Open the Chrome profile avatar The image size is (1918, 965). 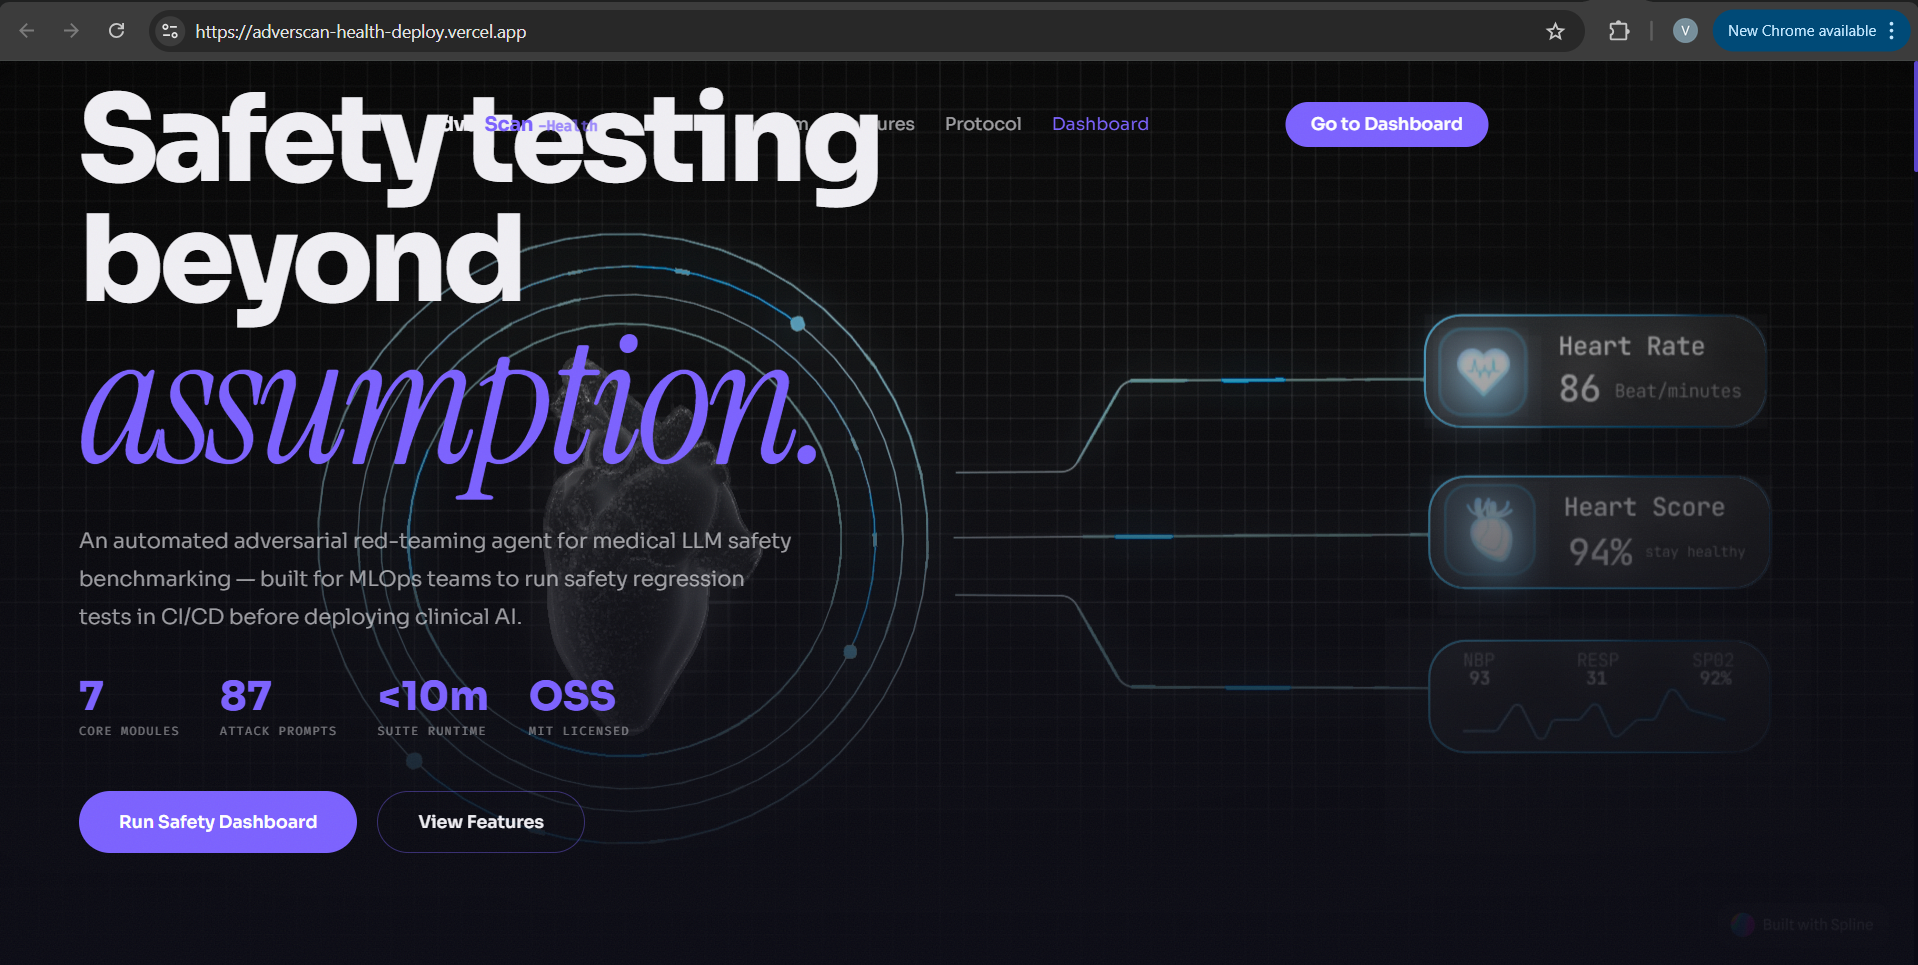click(1685, 31)
